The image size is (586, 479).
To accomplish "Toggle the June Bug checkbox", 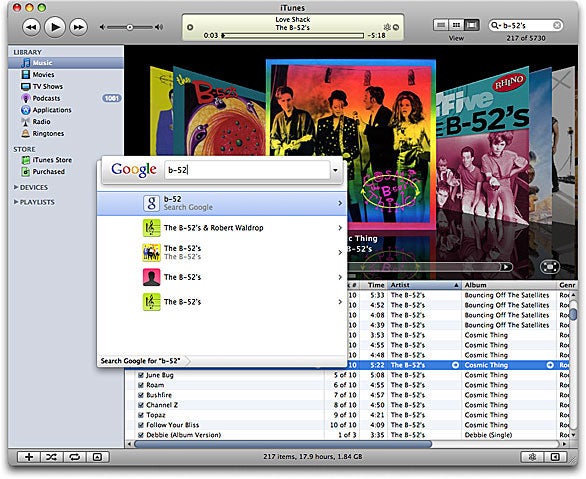I will (141, 375).
